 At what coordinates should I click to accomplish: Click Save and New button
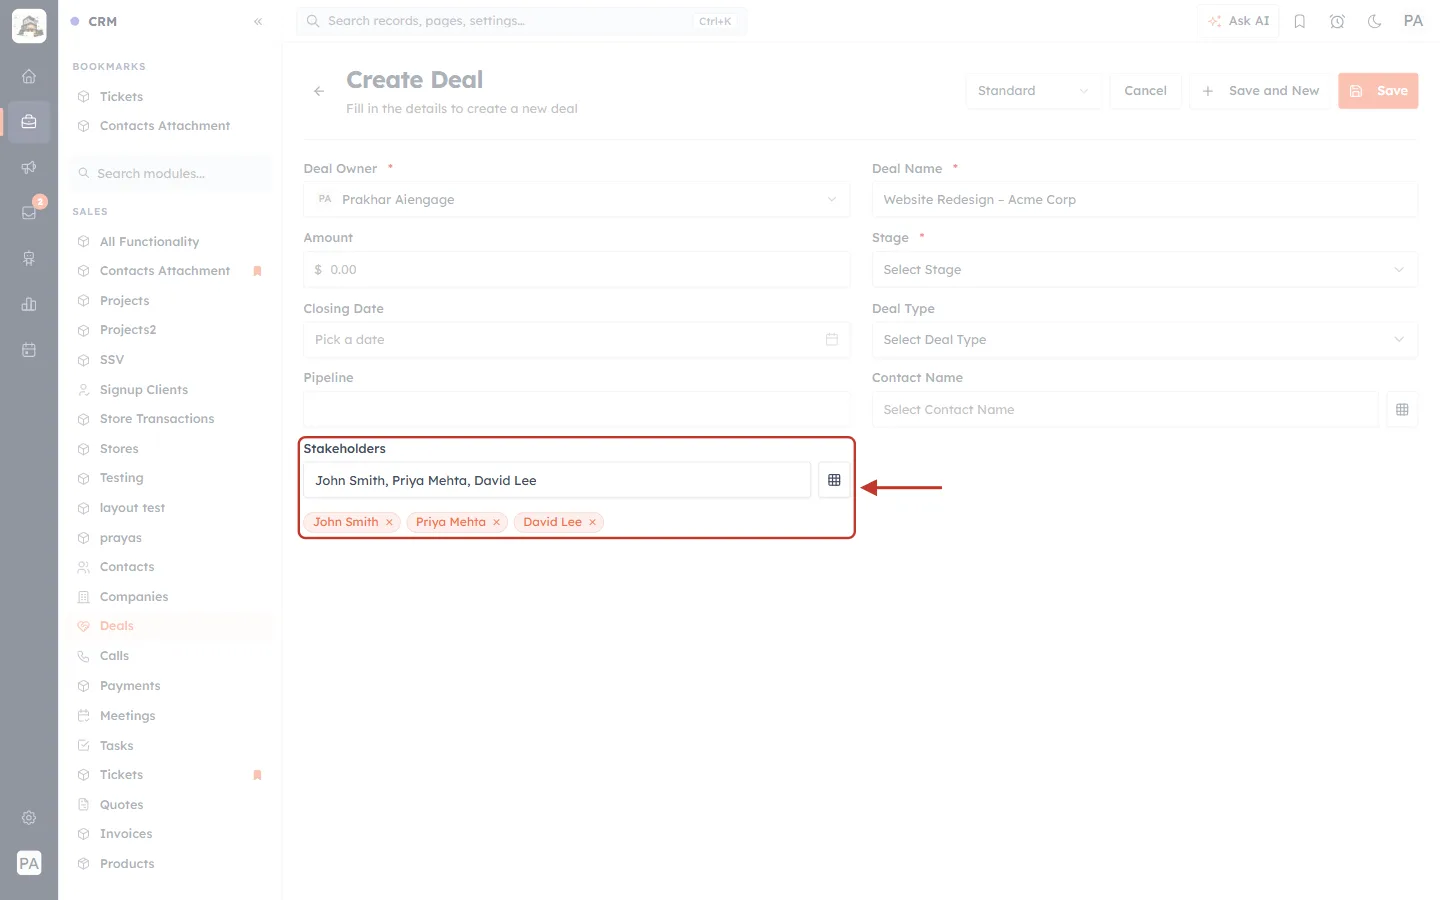(x=1260, y=91)
